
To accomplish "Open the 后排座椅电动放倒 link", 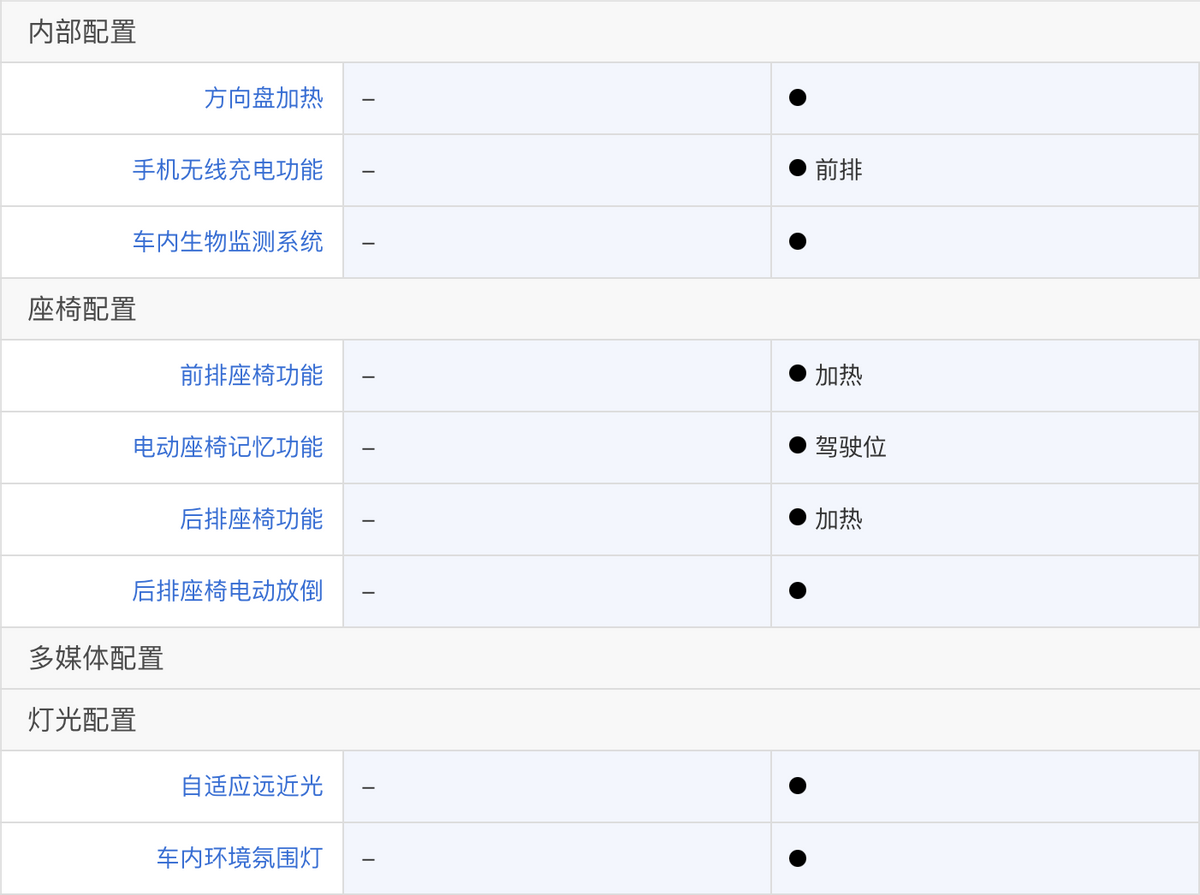I will point(228,592).
